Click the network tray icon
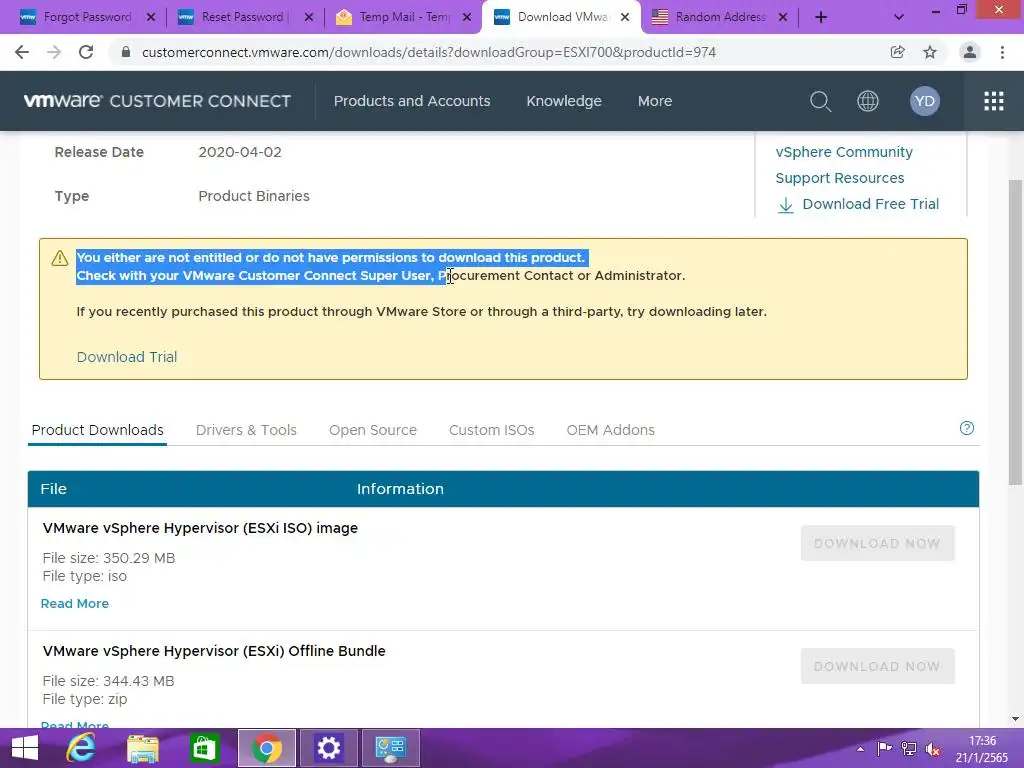 [908, 749]
